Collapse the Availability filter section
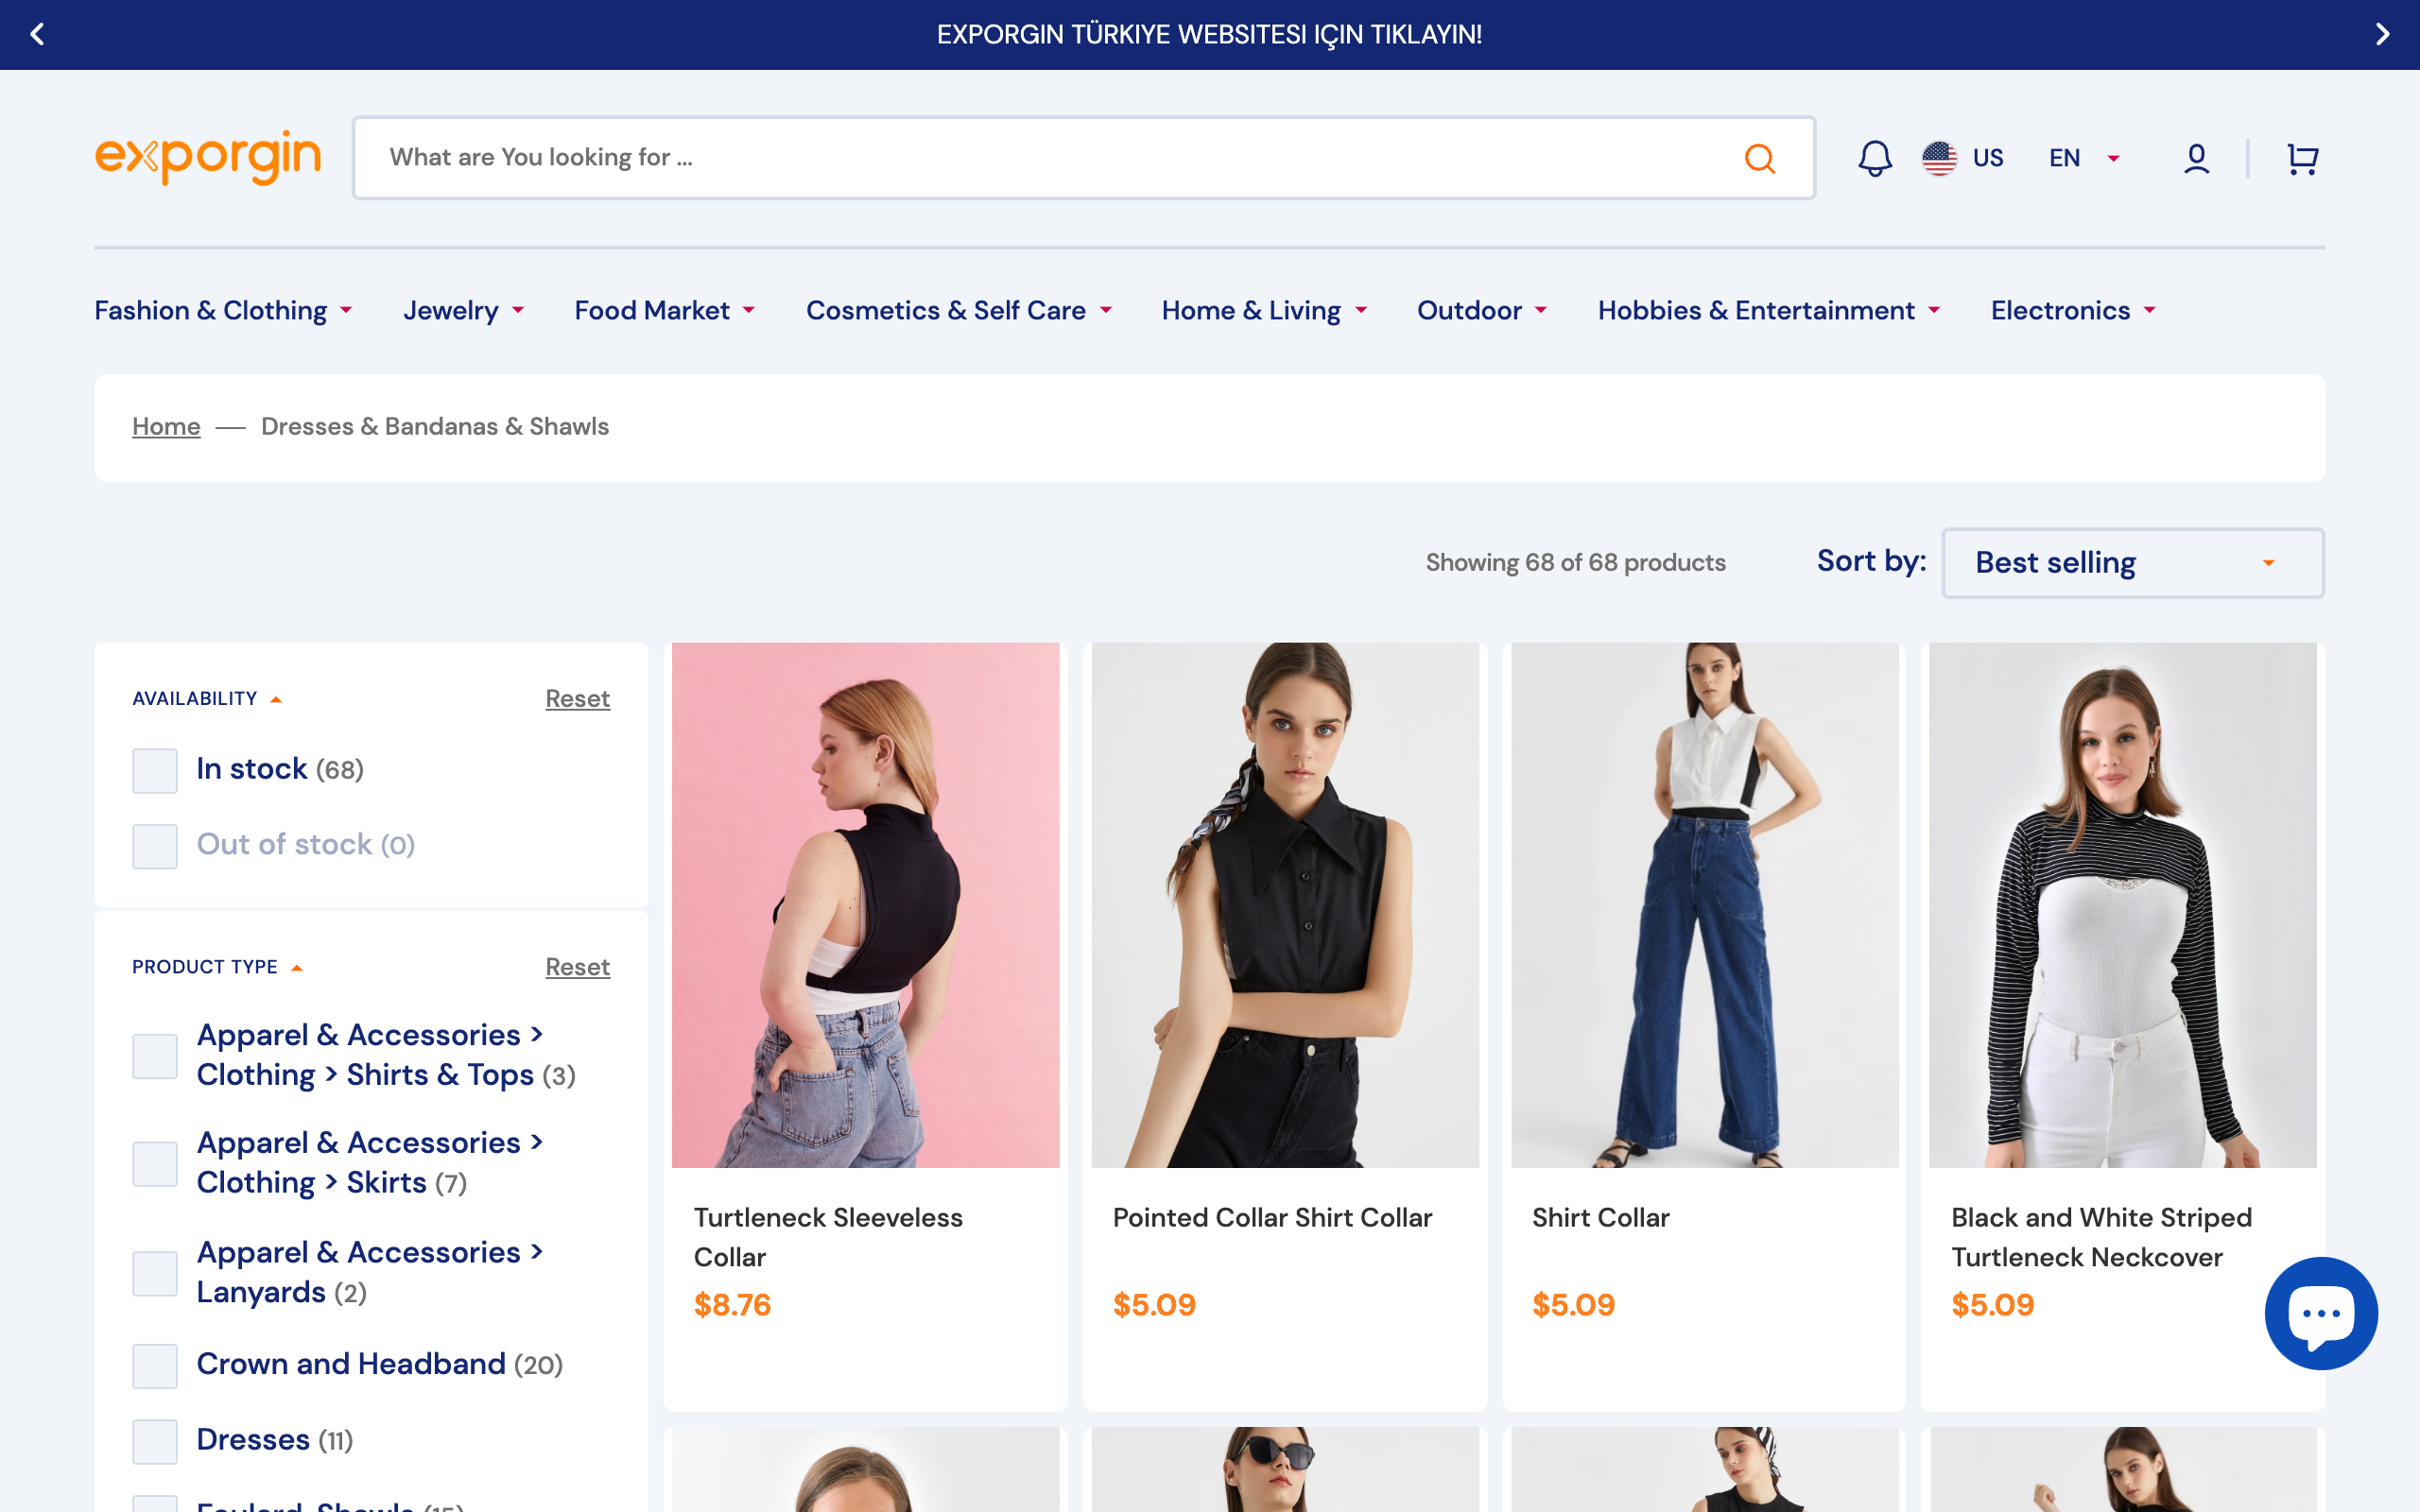2420x1512 pixels. (276, 698)
